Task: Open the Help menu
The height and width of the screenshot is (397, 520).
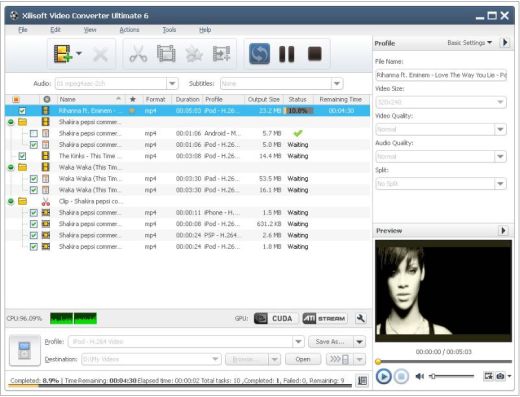Action: (205, 30)
